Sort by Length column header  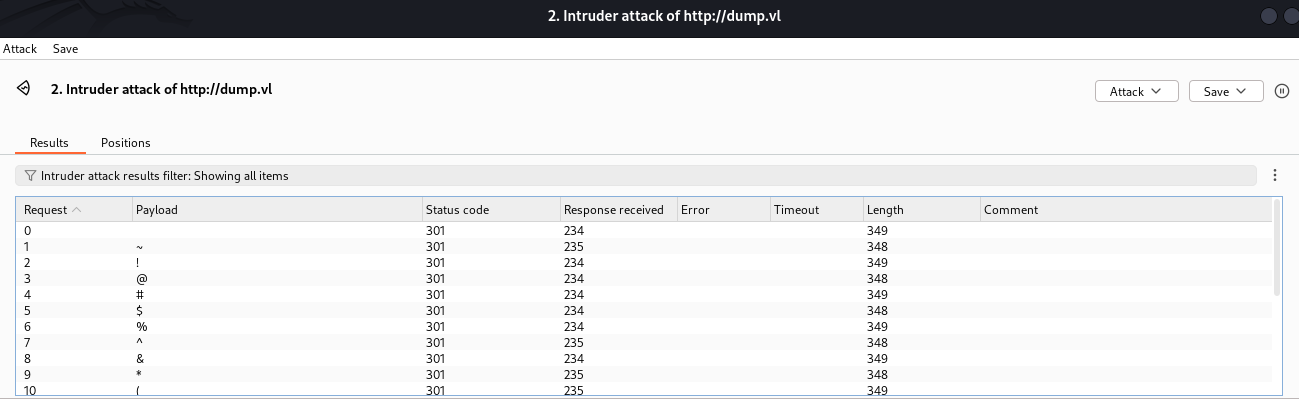tap(921, 210)
